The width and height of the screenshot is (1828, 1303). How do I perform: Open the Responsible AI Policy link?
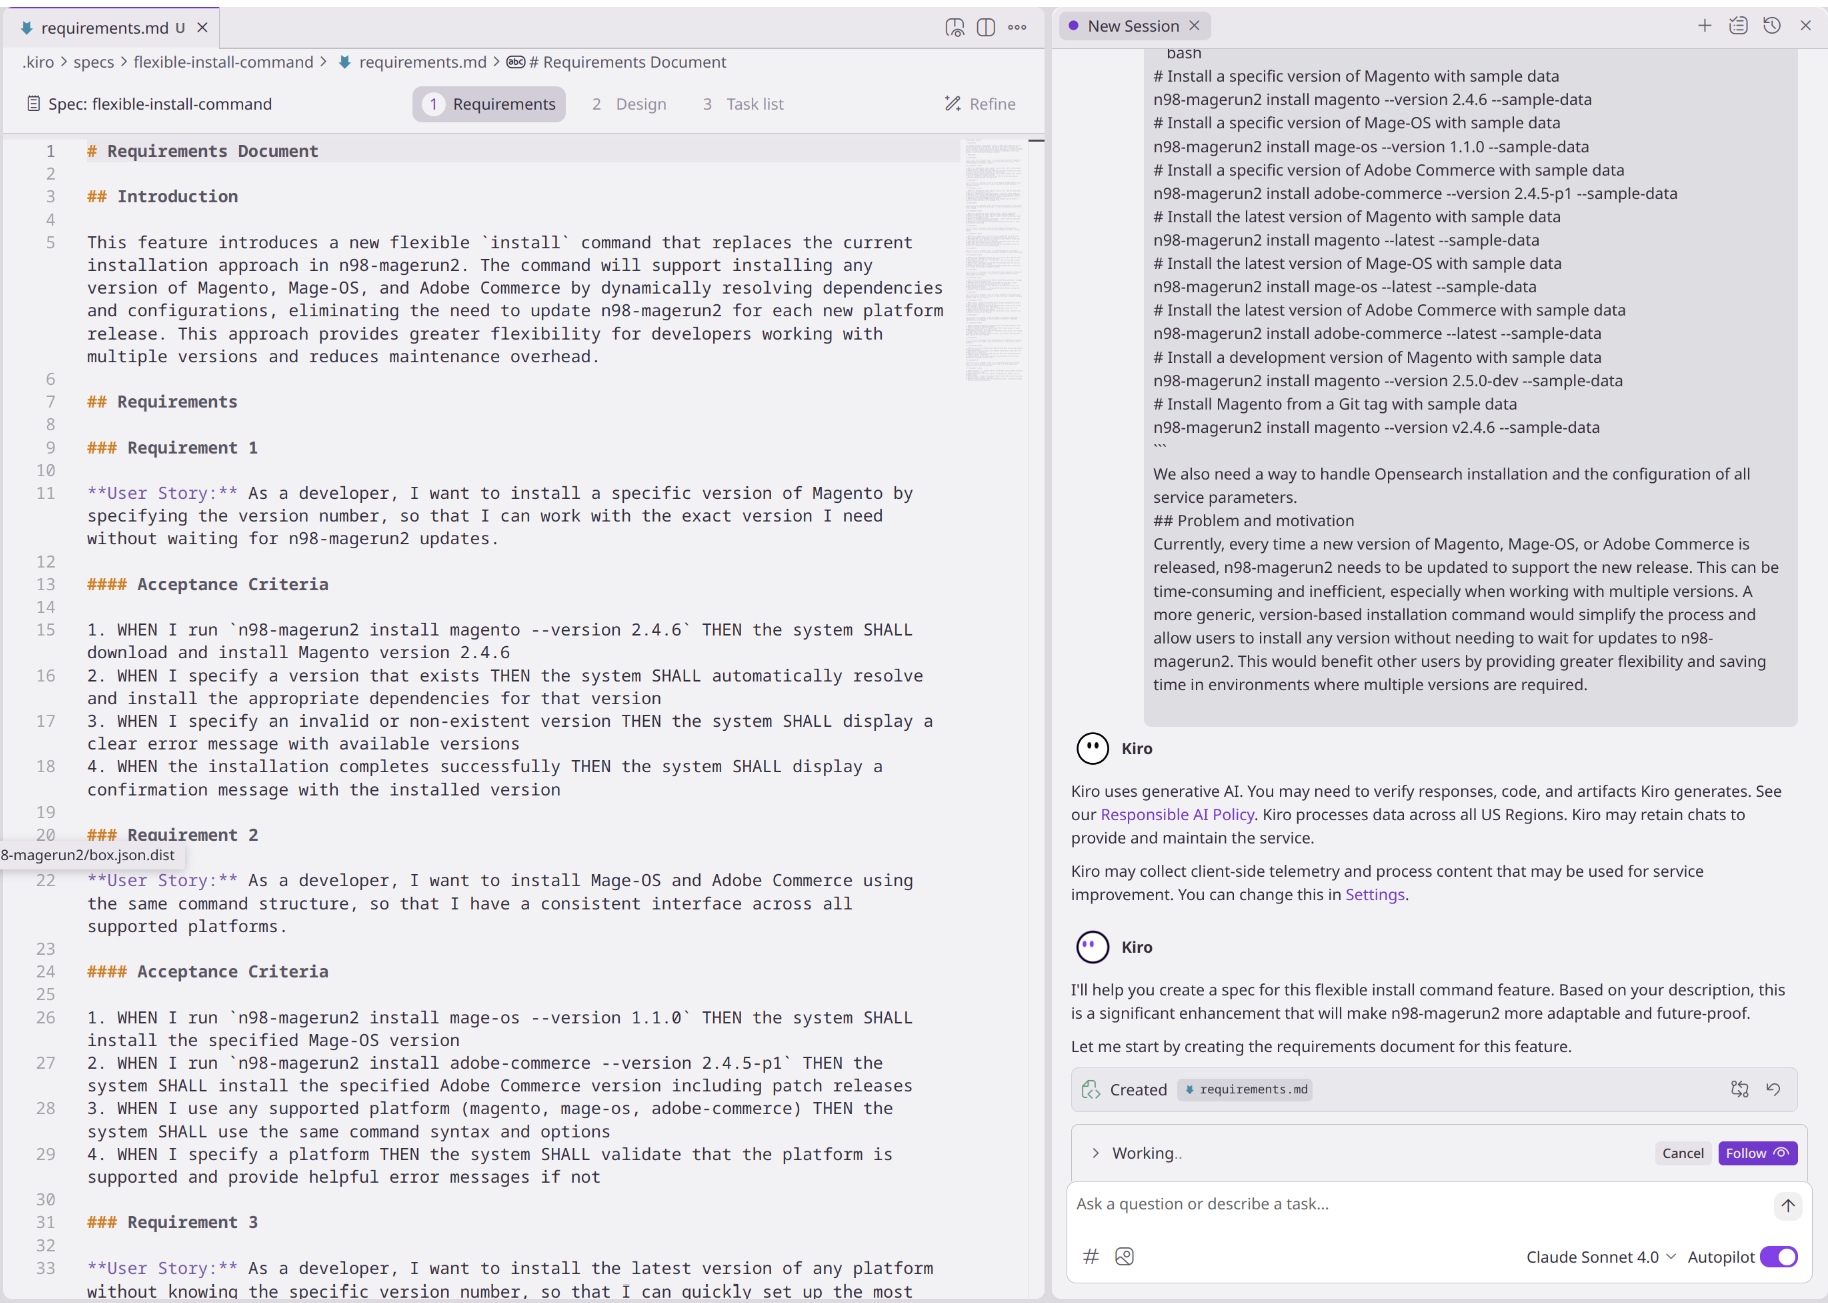click(x=1177, y=815)
